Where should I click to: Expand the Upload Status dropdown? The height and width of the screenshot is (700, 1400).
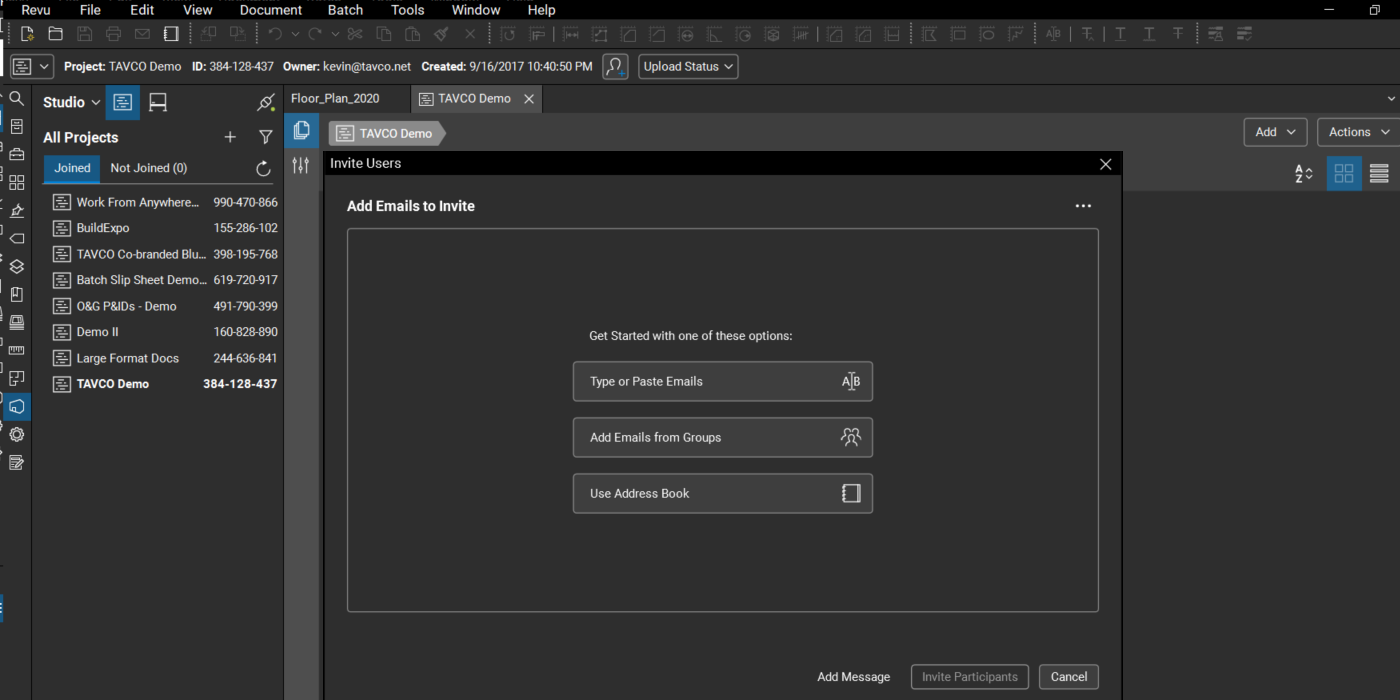(688, 67)
